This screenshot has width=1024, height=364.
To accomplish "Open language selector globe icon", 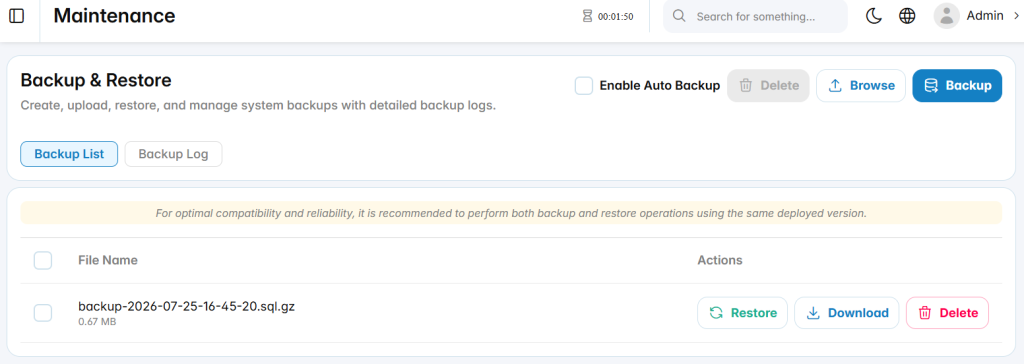I will (907, 16).
